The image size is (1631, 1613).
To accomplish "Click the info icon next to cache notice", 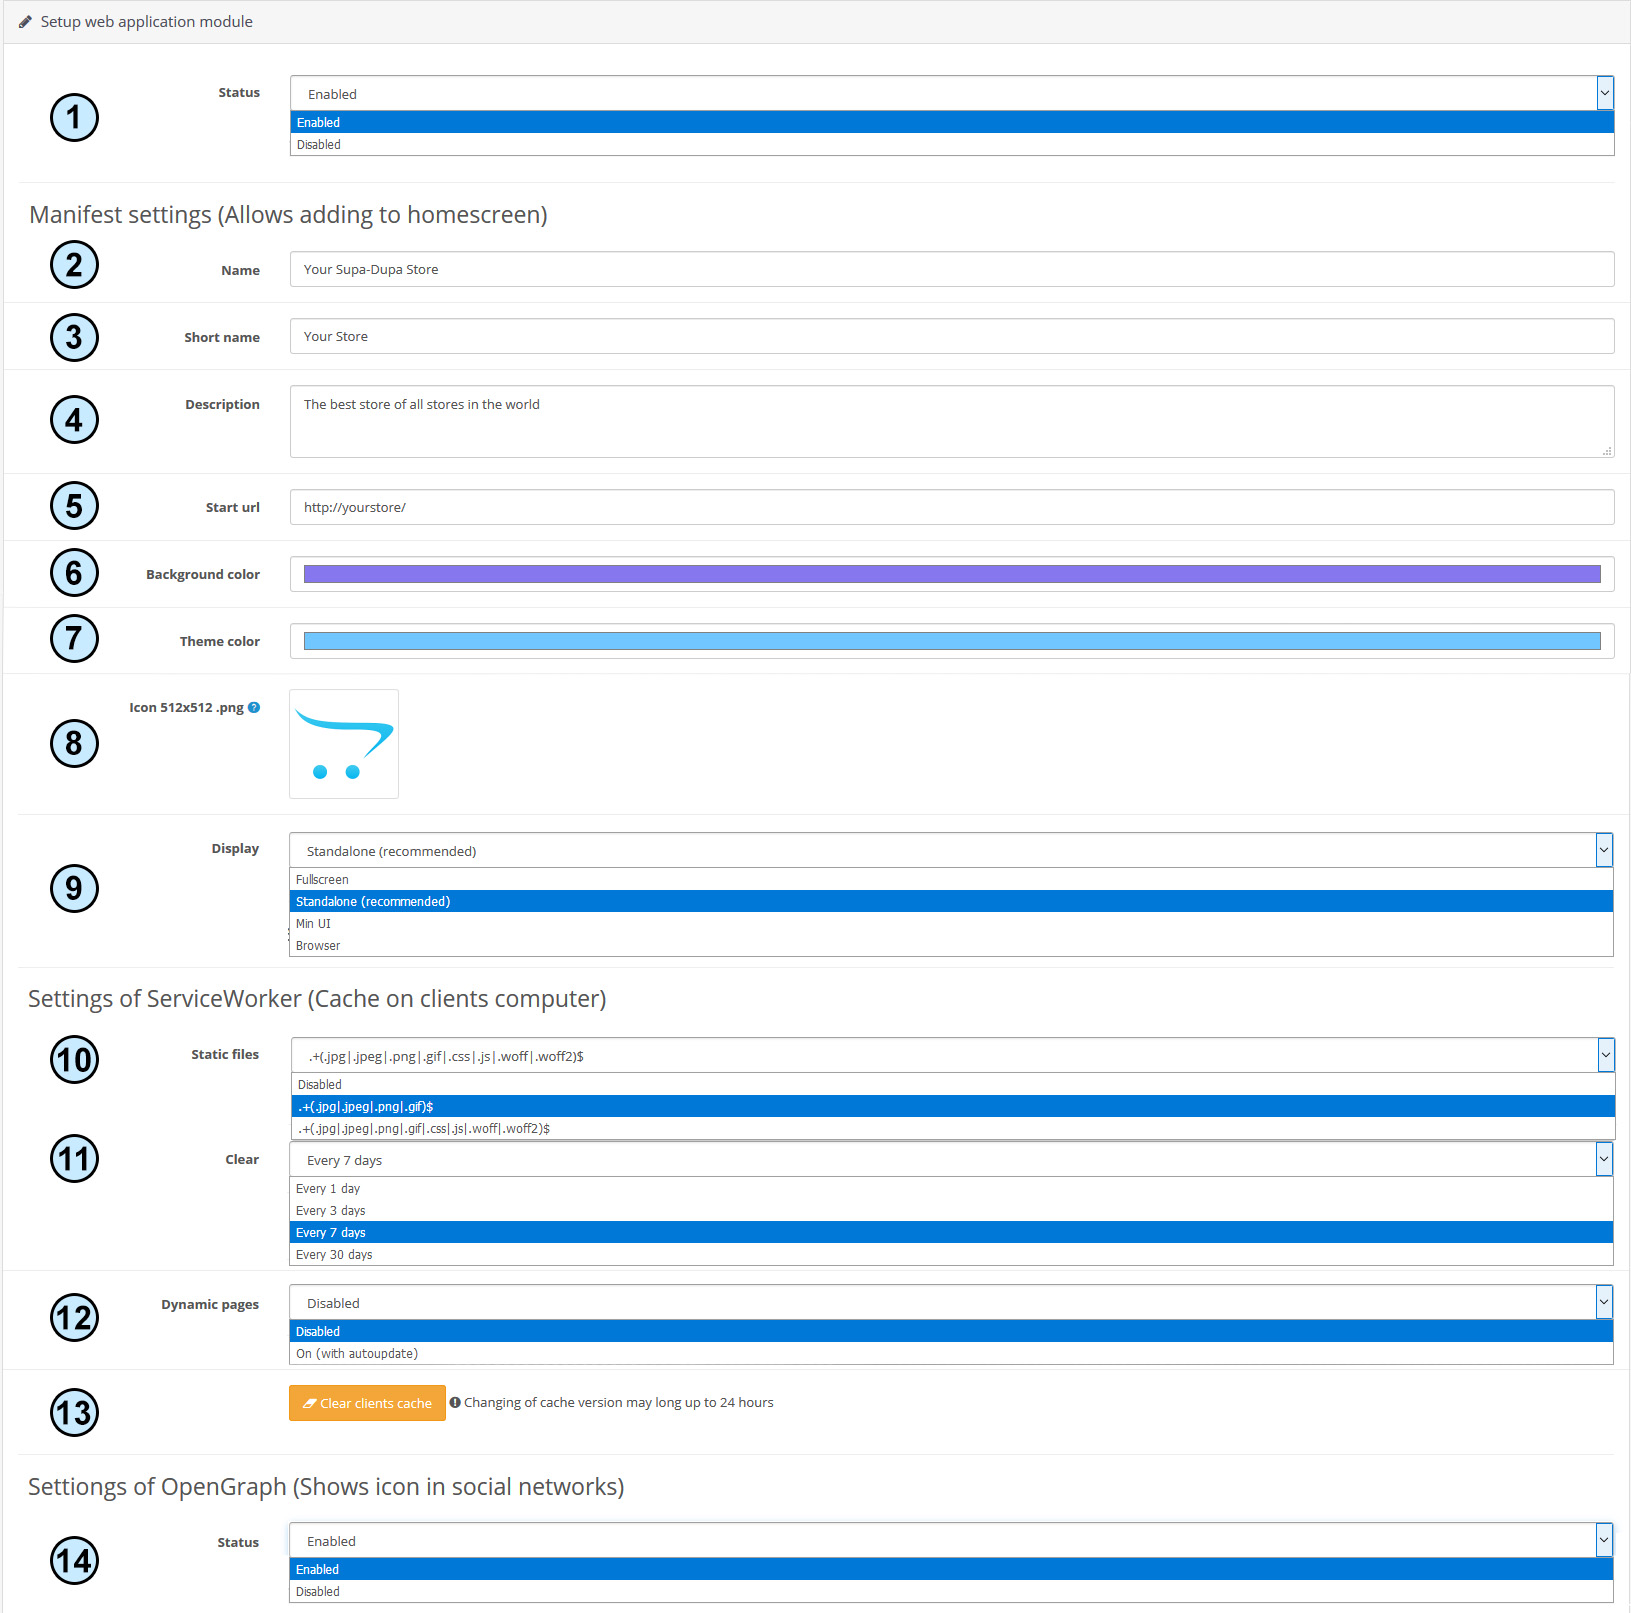I will (455, 1403).
